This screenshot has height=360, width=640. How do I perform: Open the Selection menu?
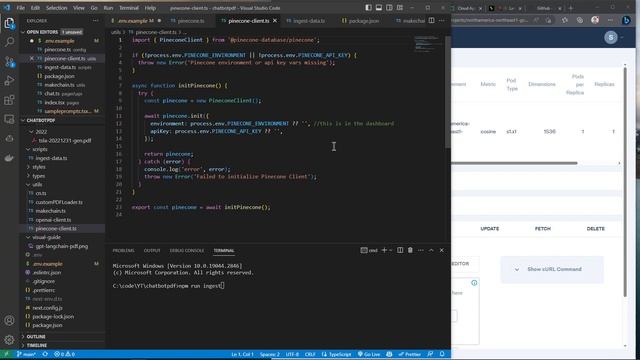(56, 8)
